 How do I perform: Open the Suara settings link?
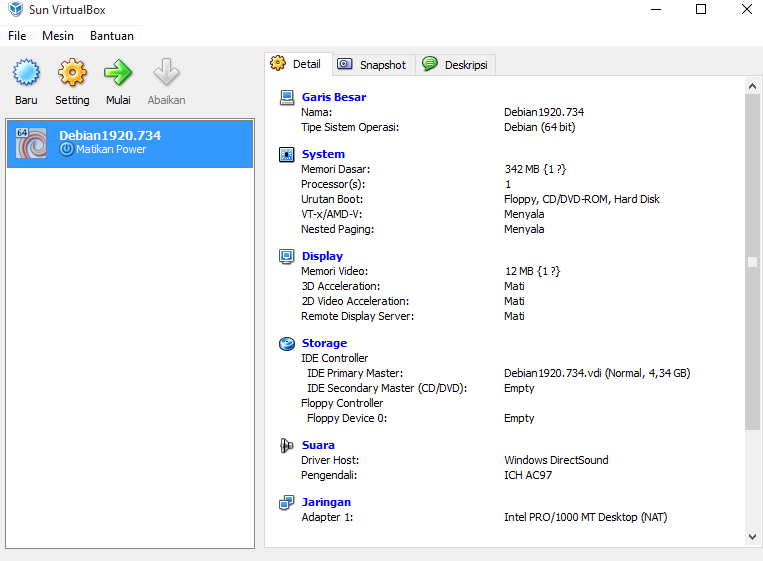[x=318, y=445]
